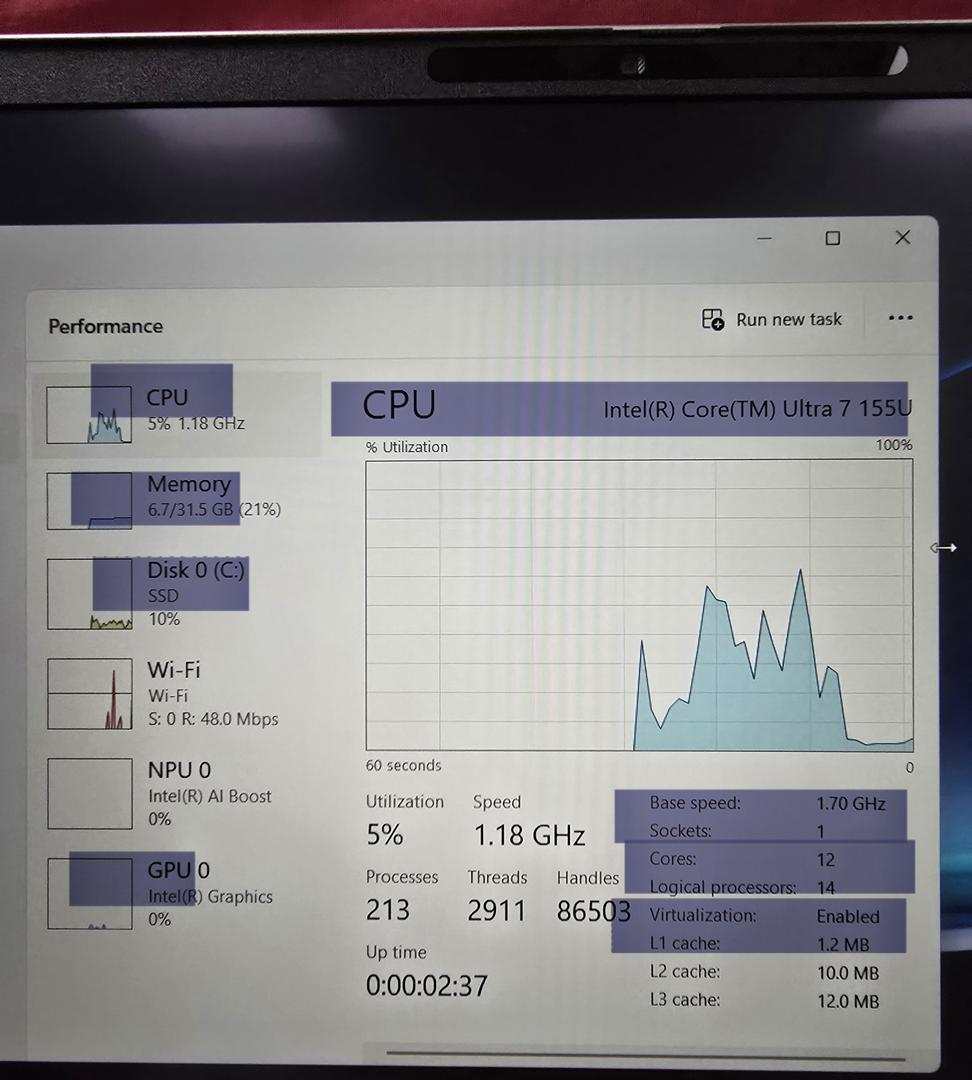Open the Wi-Fi entry in sidebar
This screenshot has width=972, height=1080.
point(176,694)
